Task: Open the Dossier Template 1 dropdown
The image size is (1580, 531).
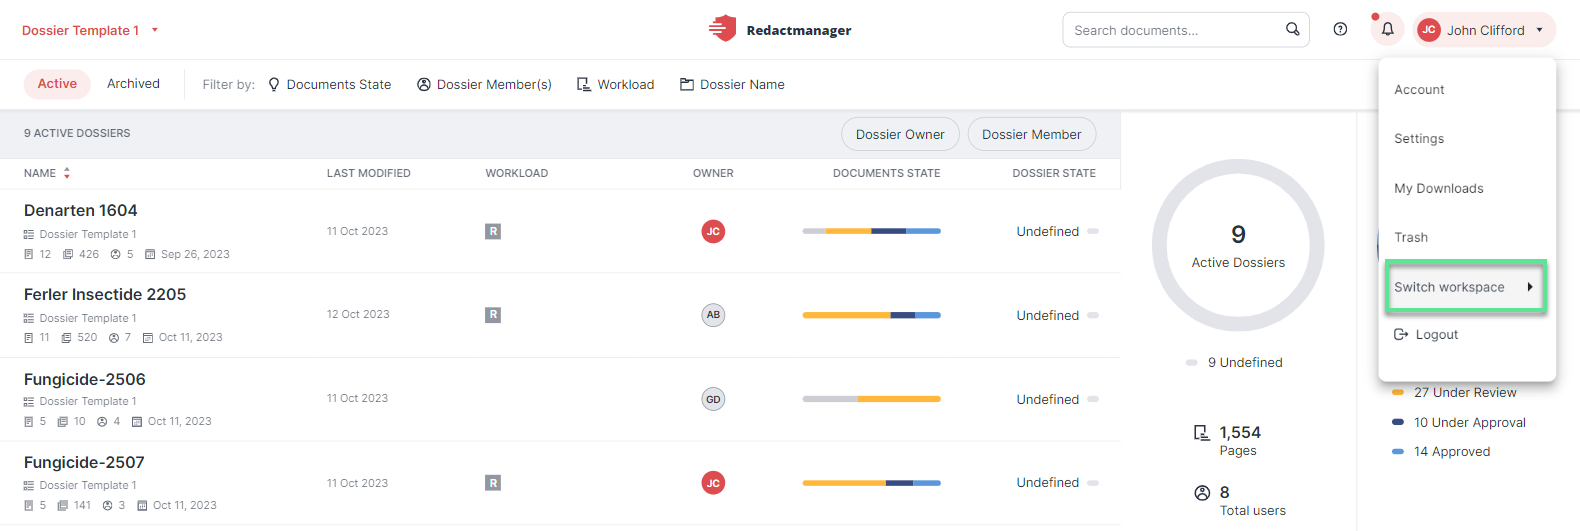Action: tap(90, 30)
